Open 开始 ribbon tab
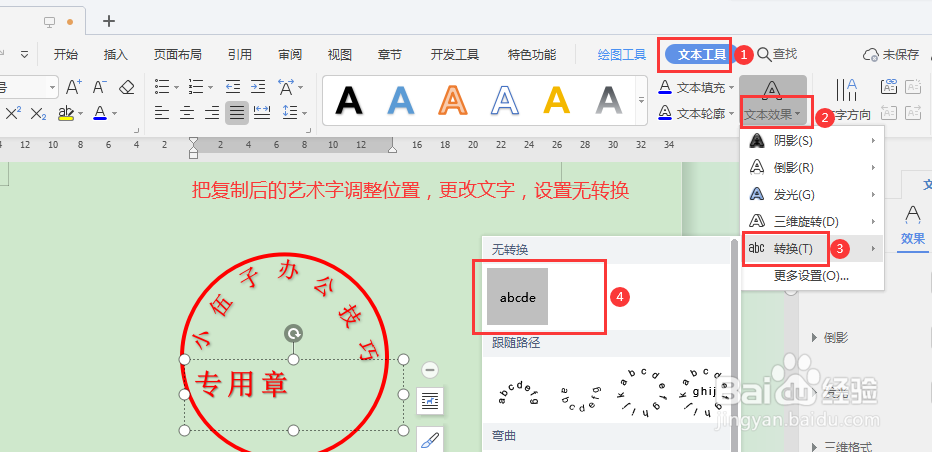932x452 pixels. [65, 55]
